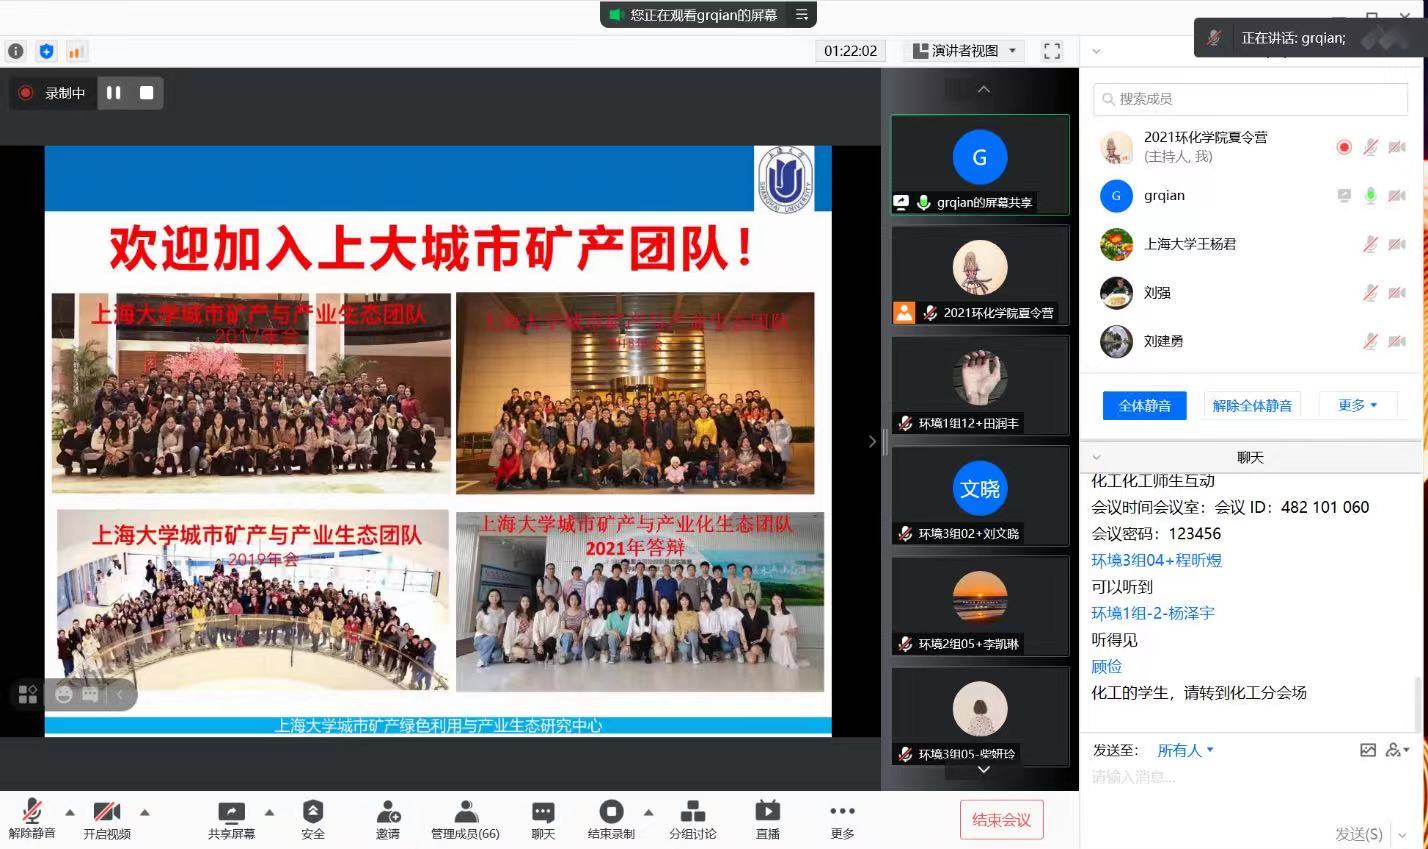
Task: Open the options menu beside the viewing-screen banner
Action: click(x=801, y=15)
